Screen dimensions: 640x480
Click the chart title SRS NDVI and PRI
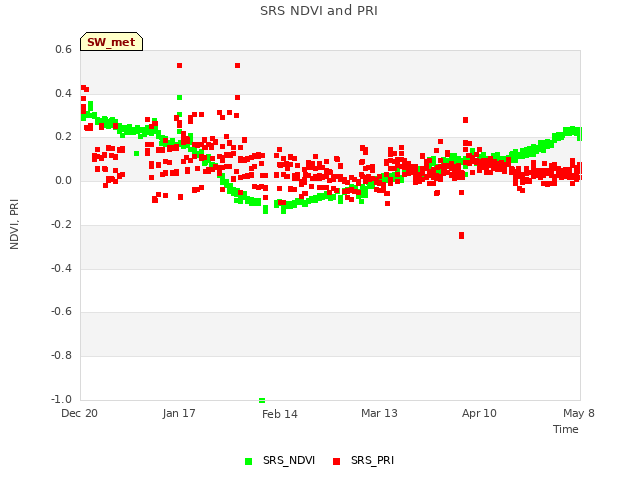click(x=319, y=11)
